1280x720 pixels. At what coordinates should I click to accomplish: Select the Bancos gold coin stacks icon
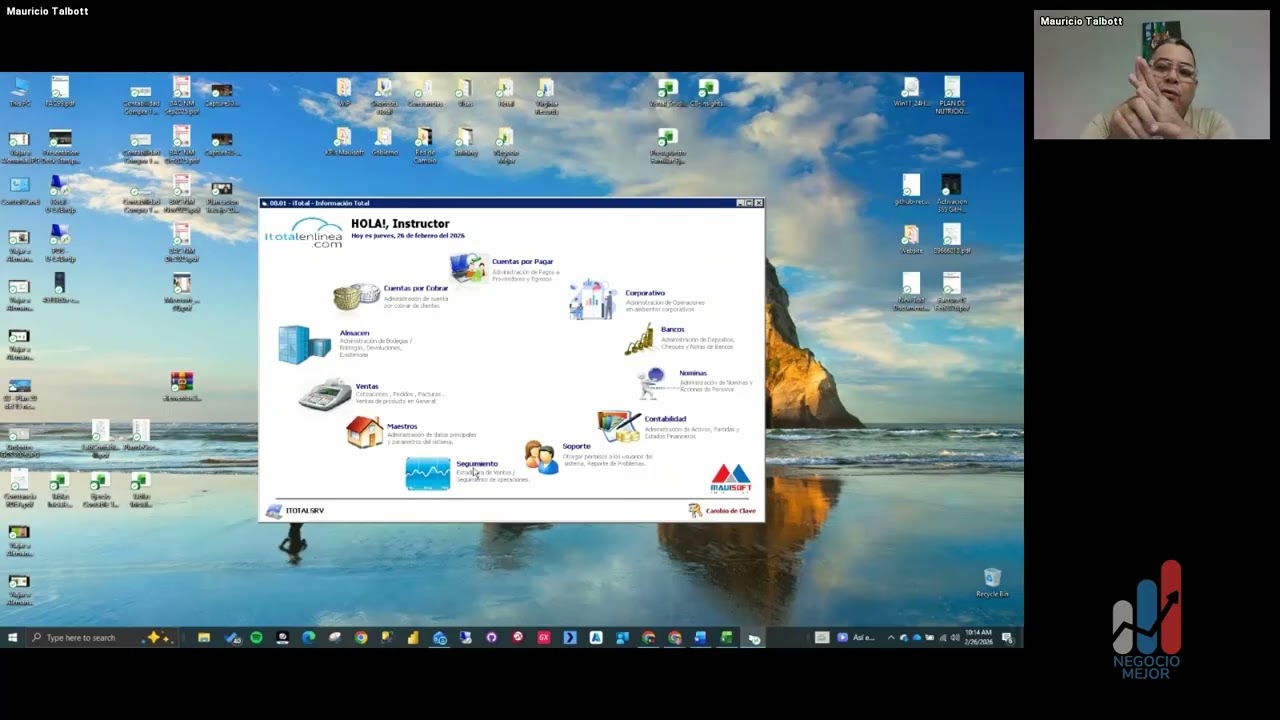click(x=640, y=339)
